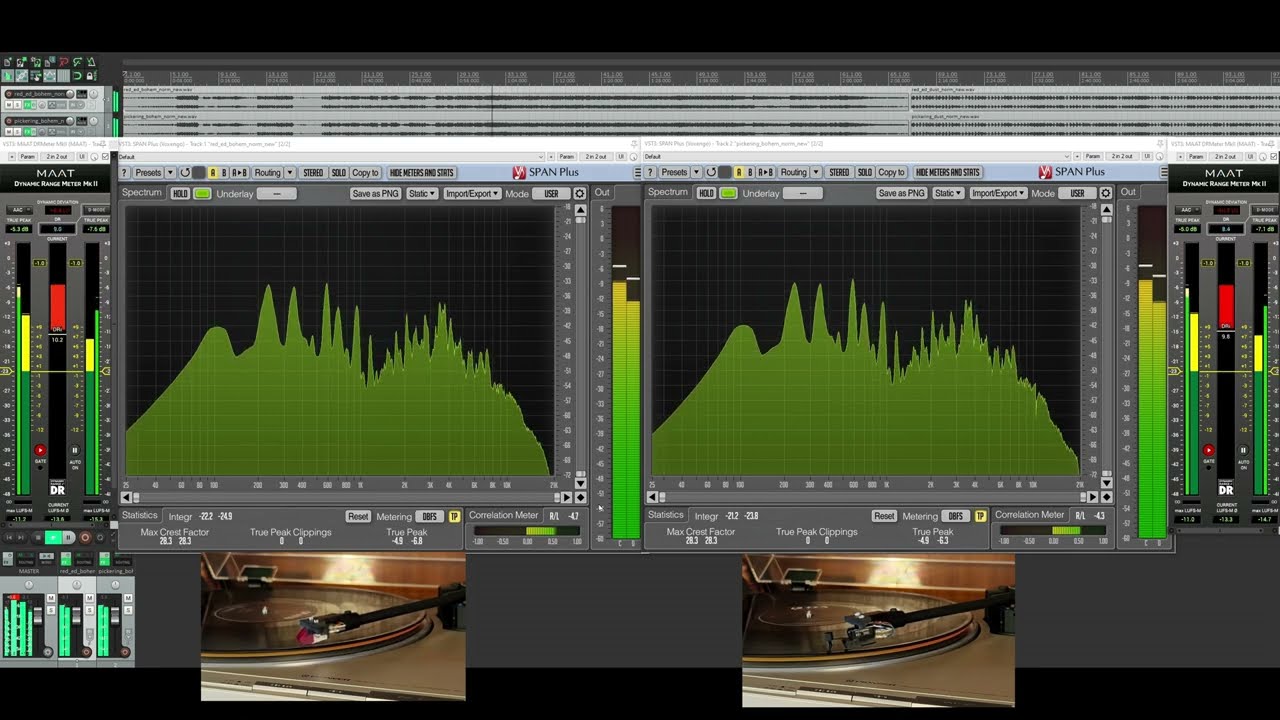Image resolution: width=1280 pixels, height=720 pixels.
Task: Toggle HOLD in left SPAN Plus spectrum
Action: [x=180, y=193]
